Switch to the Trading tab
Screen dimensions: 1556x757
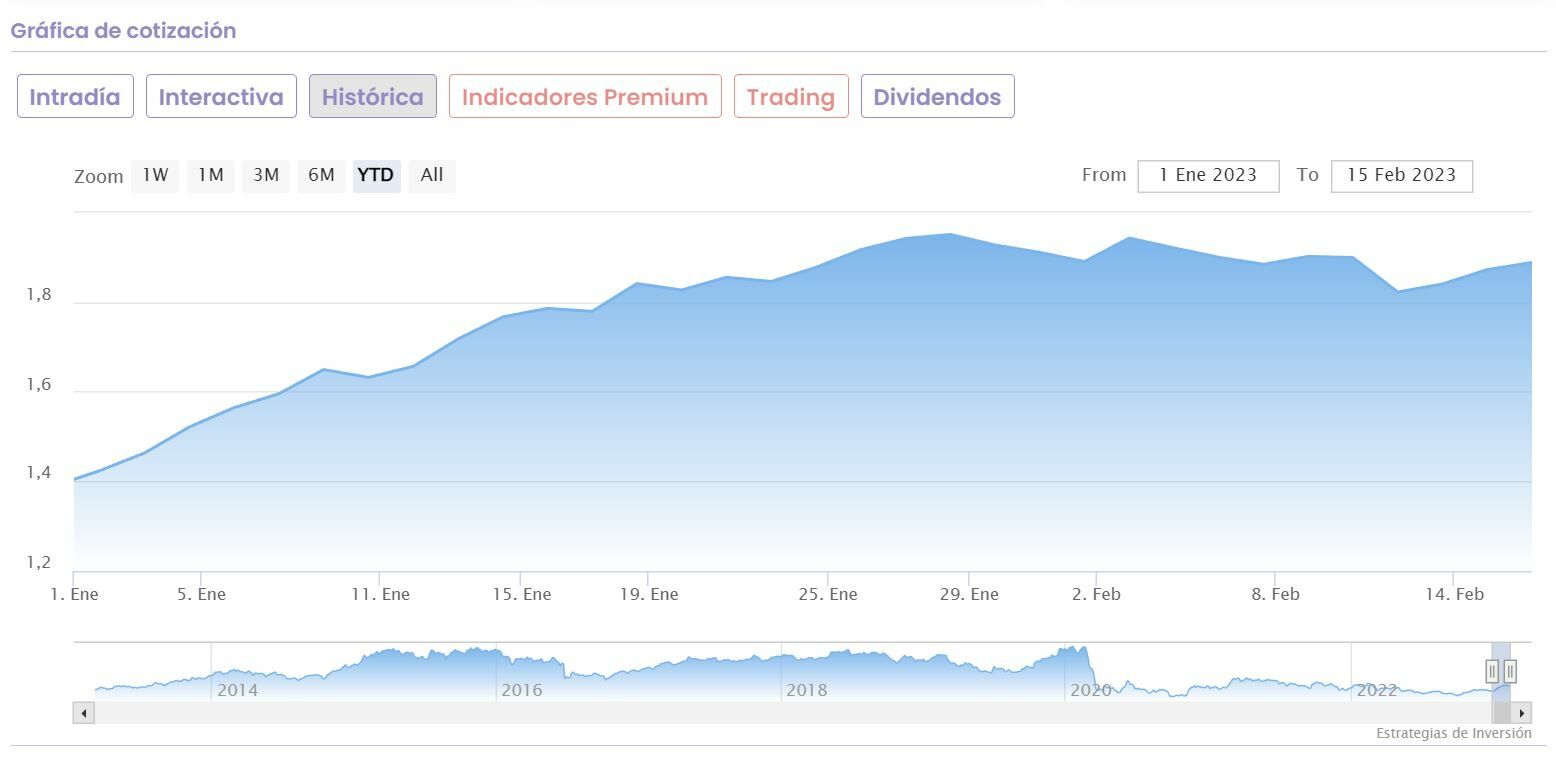791,97
